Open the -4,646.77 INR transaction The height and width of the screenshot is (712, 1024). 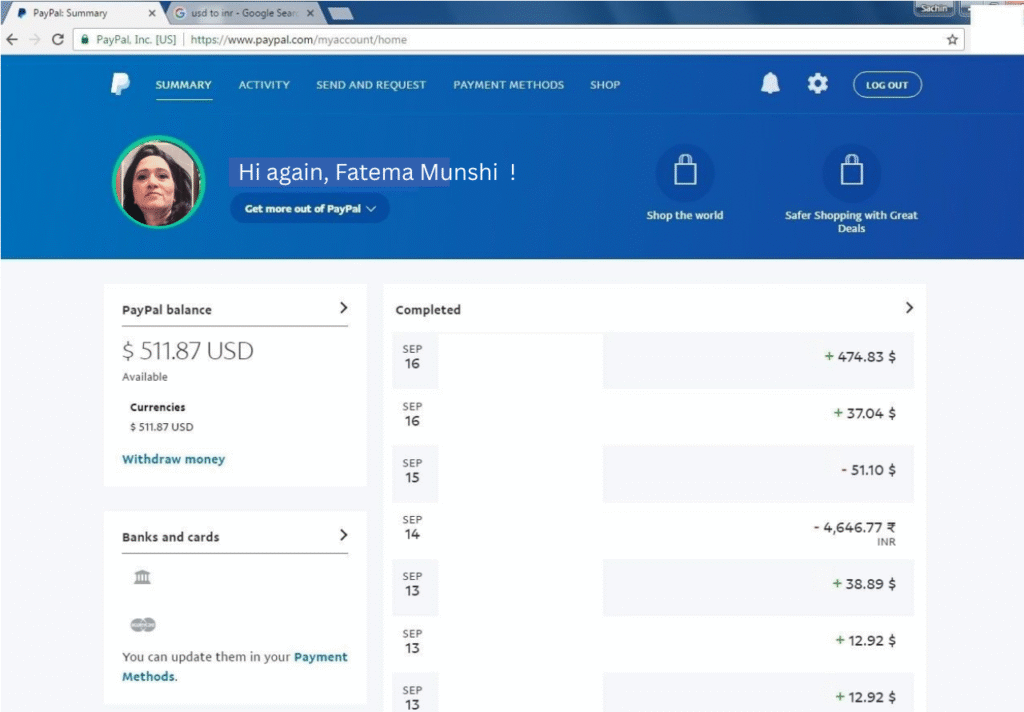tap(653, 530)
